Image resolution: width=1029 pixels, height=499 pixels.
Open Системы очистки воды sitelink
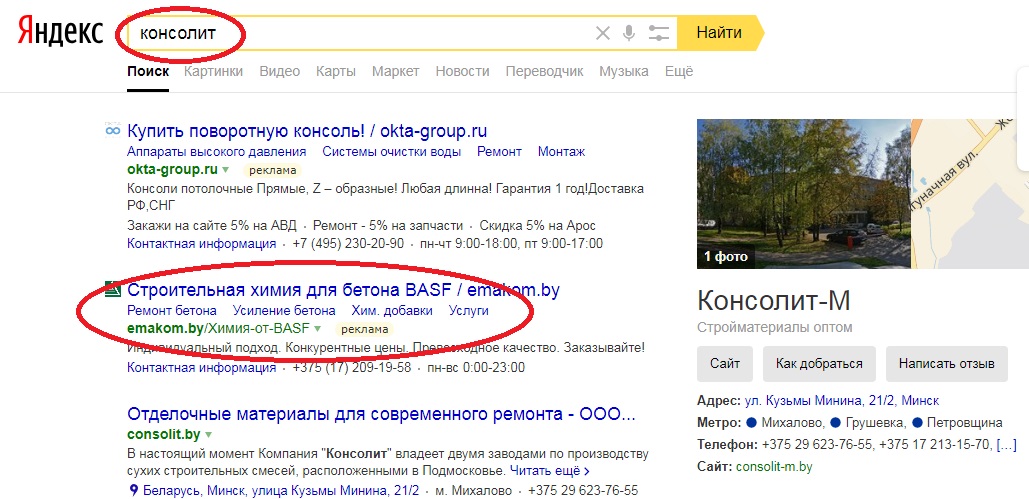pyautogui.click(x=392, y=152)
